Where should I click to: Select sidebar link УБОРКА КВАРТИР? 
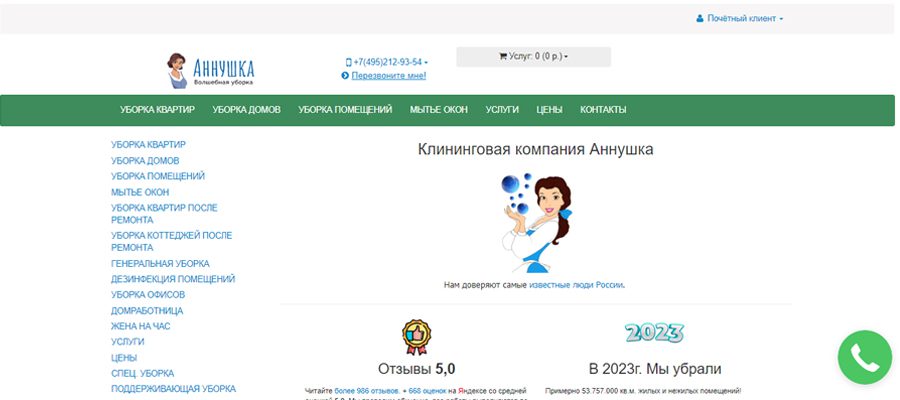pyautogui.click(x=148, y=145)
